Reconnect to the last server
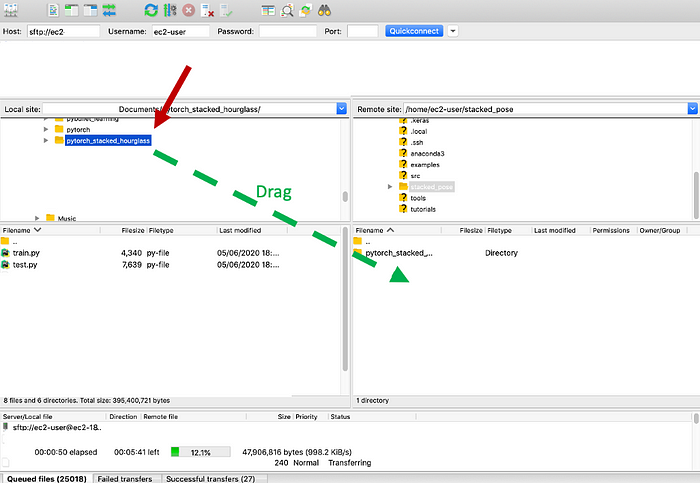The width and height of the screenshot is (700, 483). click(226, 10)
